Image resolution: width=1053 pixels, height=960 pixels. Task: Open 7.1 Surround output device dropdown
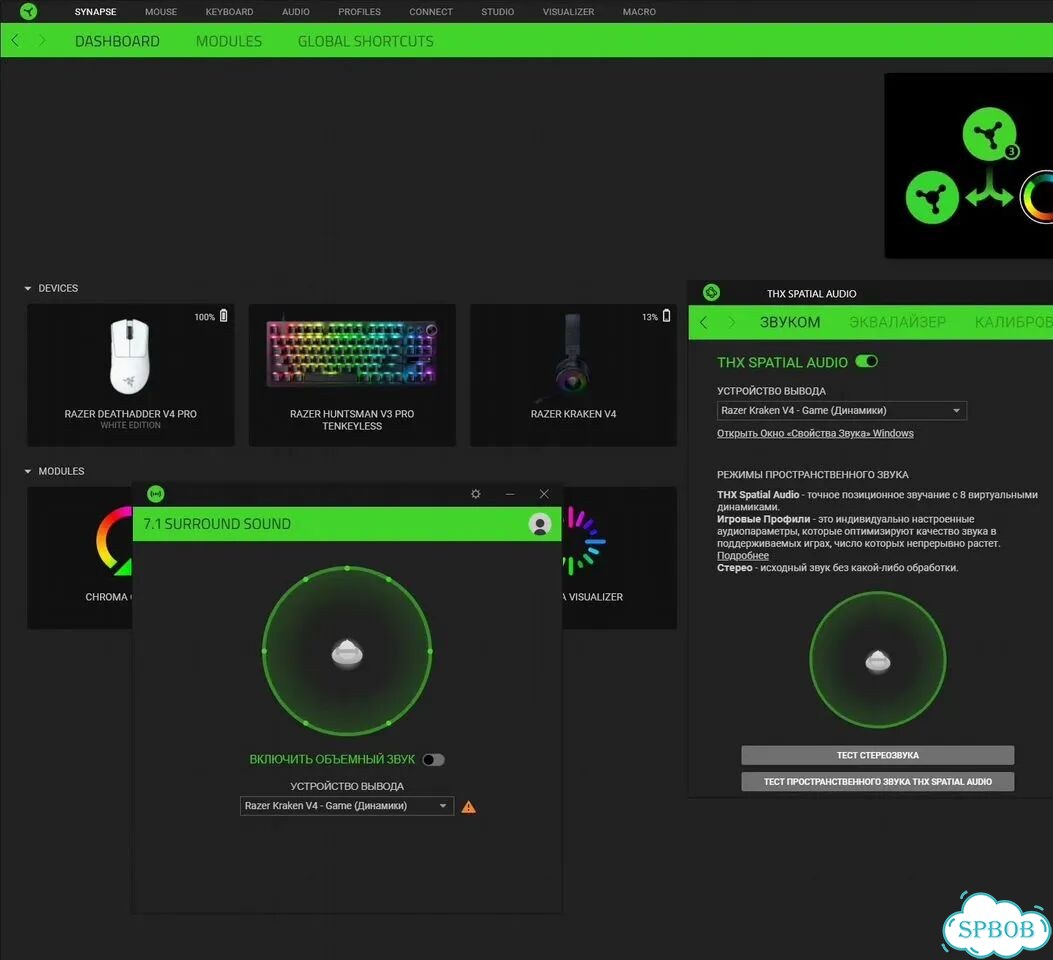[347, 806]
